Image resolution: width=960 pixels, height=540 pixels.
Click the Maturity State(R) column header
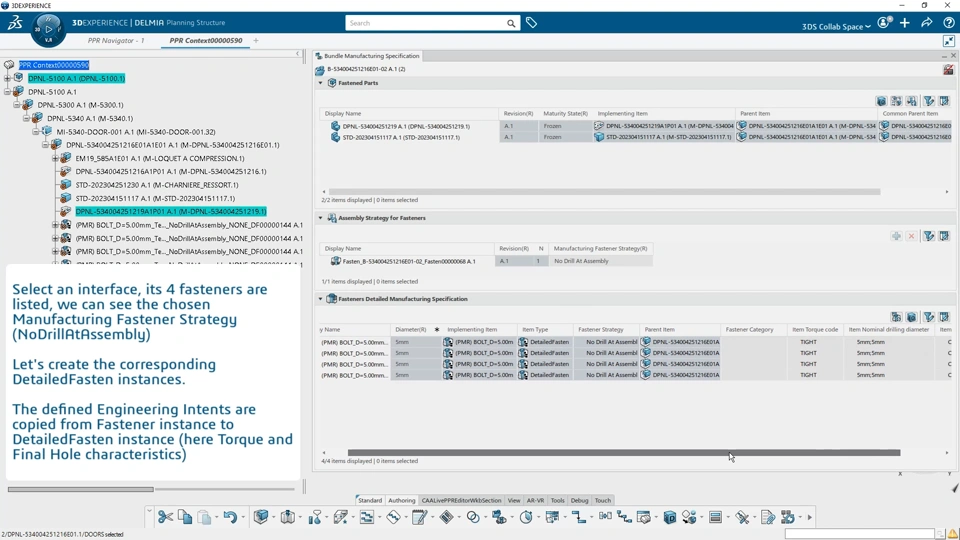point(565,113)
